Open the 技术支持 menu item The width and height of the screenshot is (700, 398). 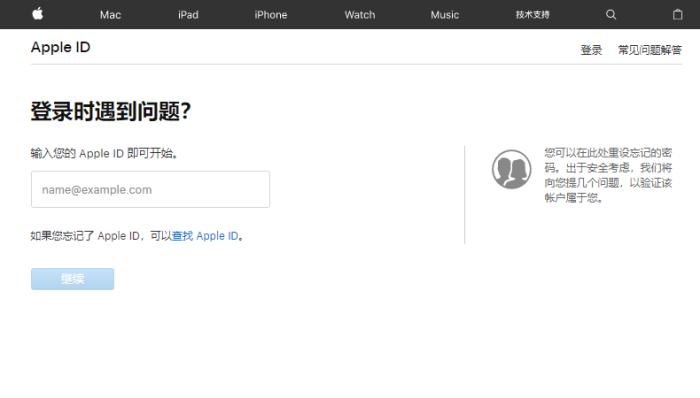(533, 15)
